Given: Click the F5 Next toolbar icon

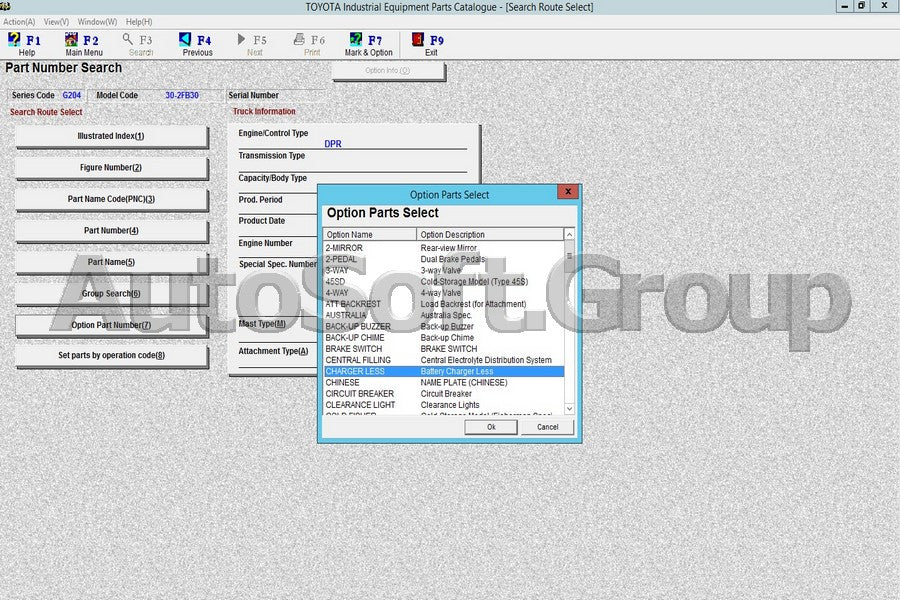Looking at the screenshot, I should [x=254, y=44].
